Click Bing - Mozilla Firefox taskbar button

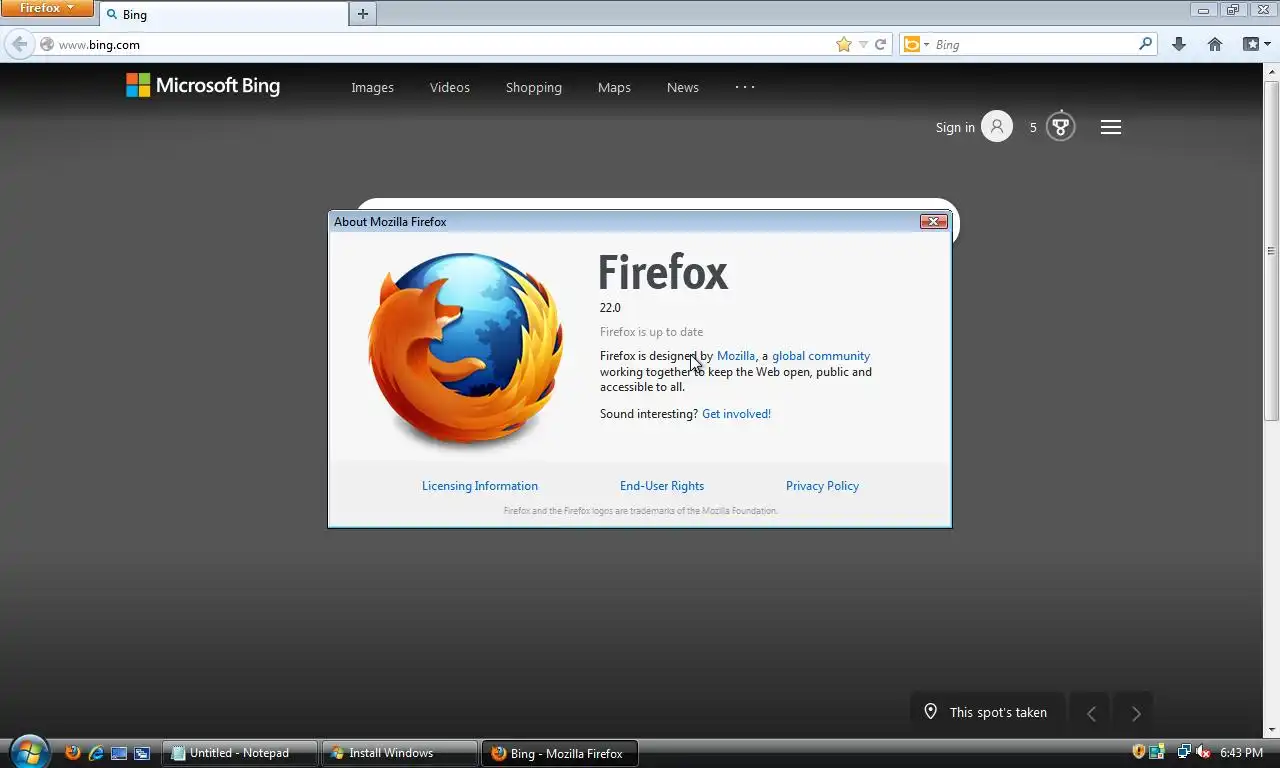(x=560, y=753)
